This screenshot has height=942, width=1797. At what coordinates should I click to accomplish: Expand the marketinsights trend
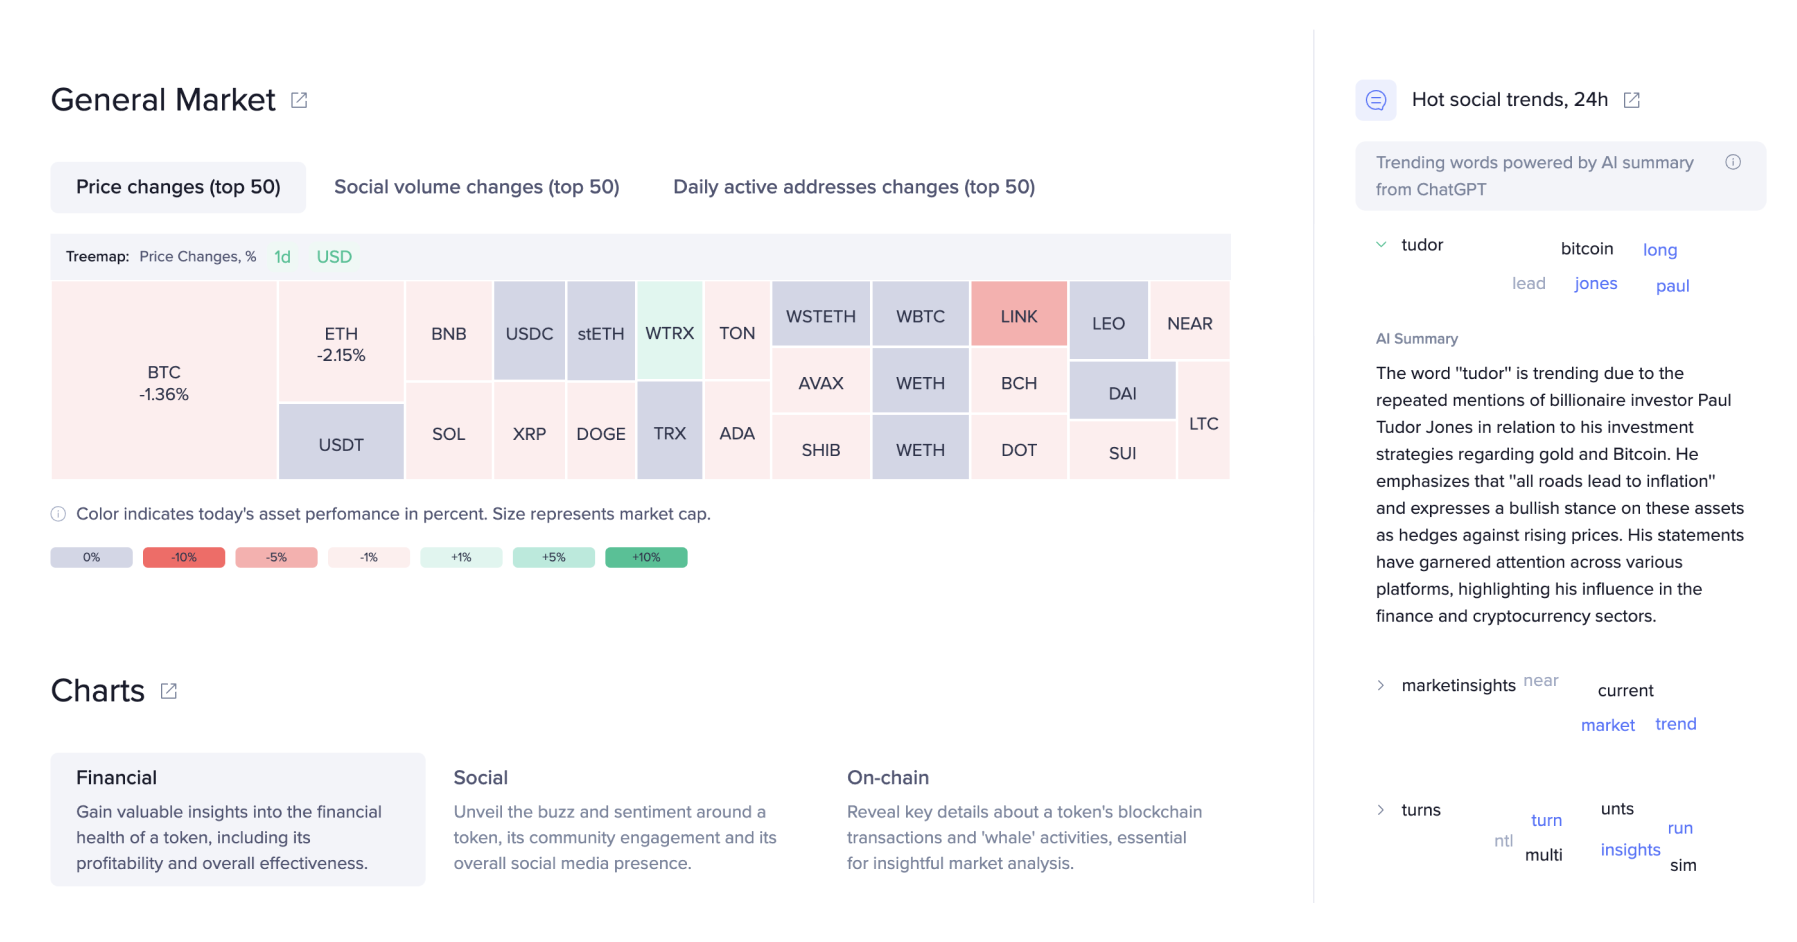(1381, 685)
